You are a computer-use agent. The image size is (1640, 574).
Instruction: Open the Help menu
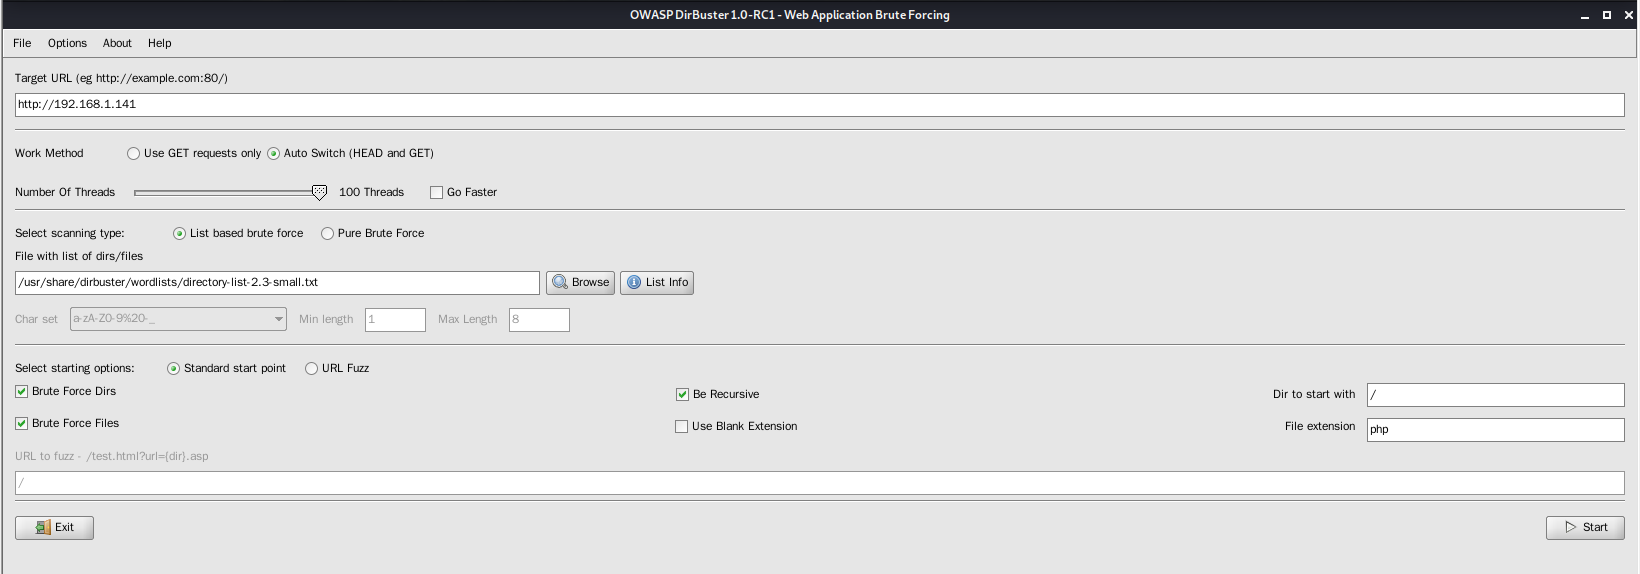[x=160, y=43]
